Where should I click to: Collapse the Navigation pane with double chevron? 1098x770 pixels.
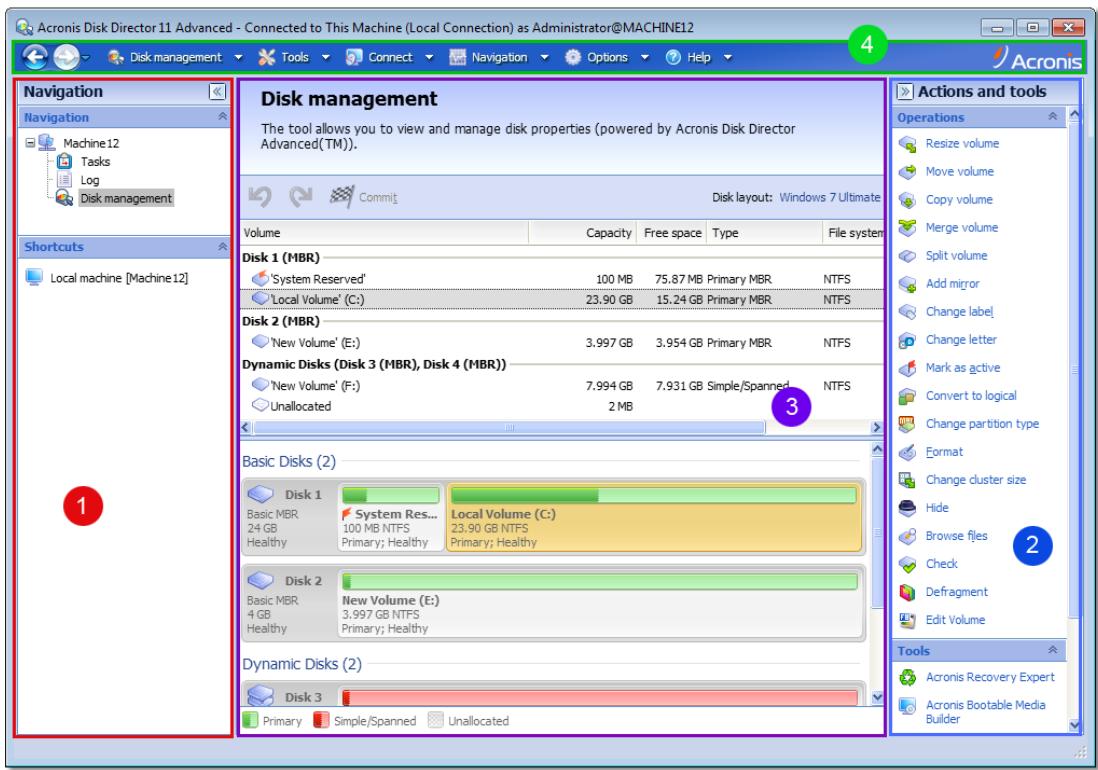[x=217, y=92]
